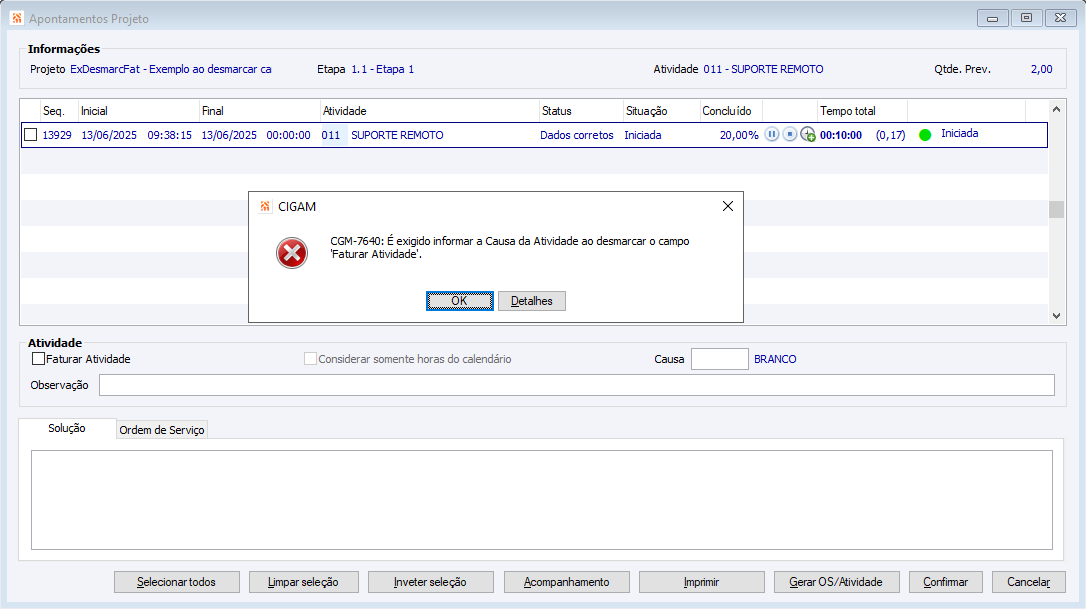The height and width of the screenshot is (609, 1086).
Task: Click the Final column header
Action: point(259,111)
